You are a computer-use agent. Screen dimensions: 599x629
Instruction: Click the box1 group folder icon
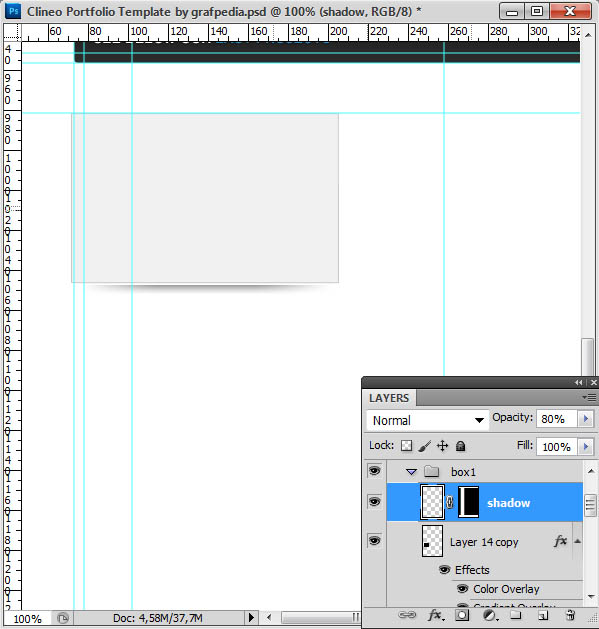[432, 471]
